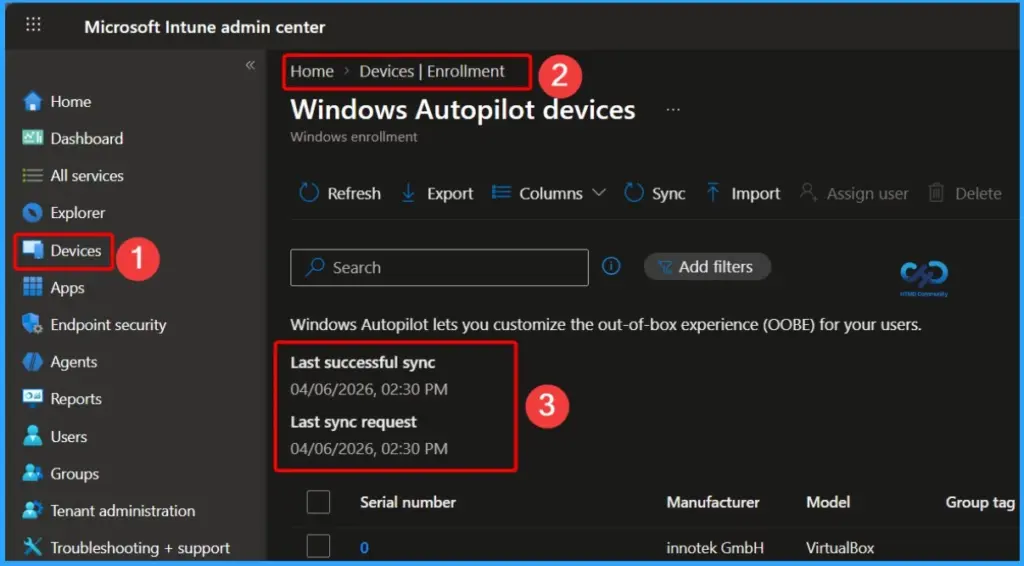Click the Troubleshooting wrench icon
Screen dimensions: 1024x566
33,547
